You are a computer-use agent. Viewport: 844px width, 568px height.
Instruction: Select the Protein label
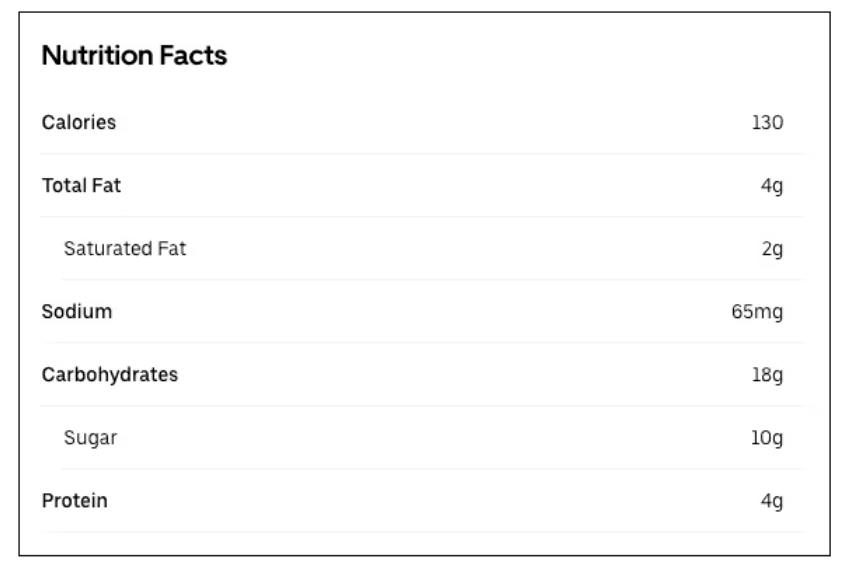75,500
